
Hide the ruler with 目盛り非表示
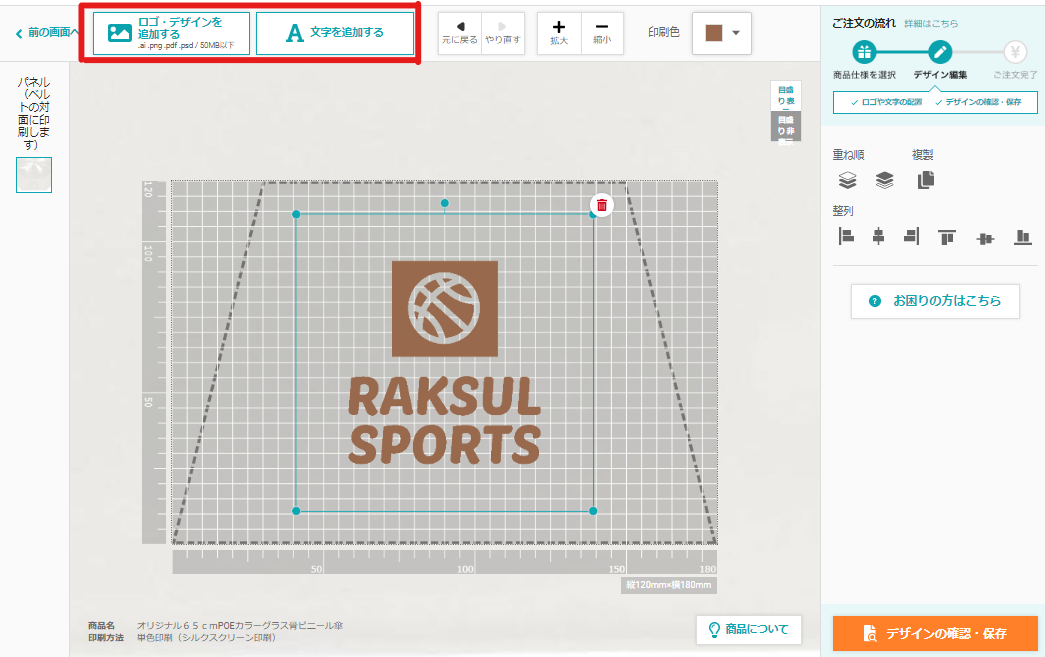[x=786, y=126]
